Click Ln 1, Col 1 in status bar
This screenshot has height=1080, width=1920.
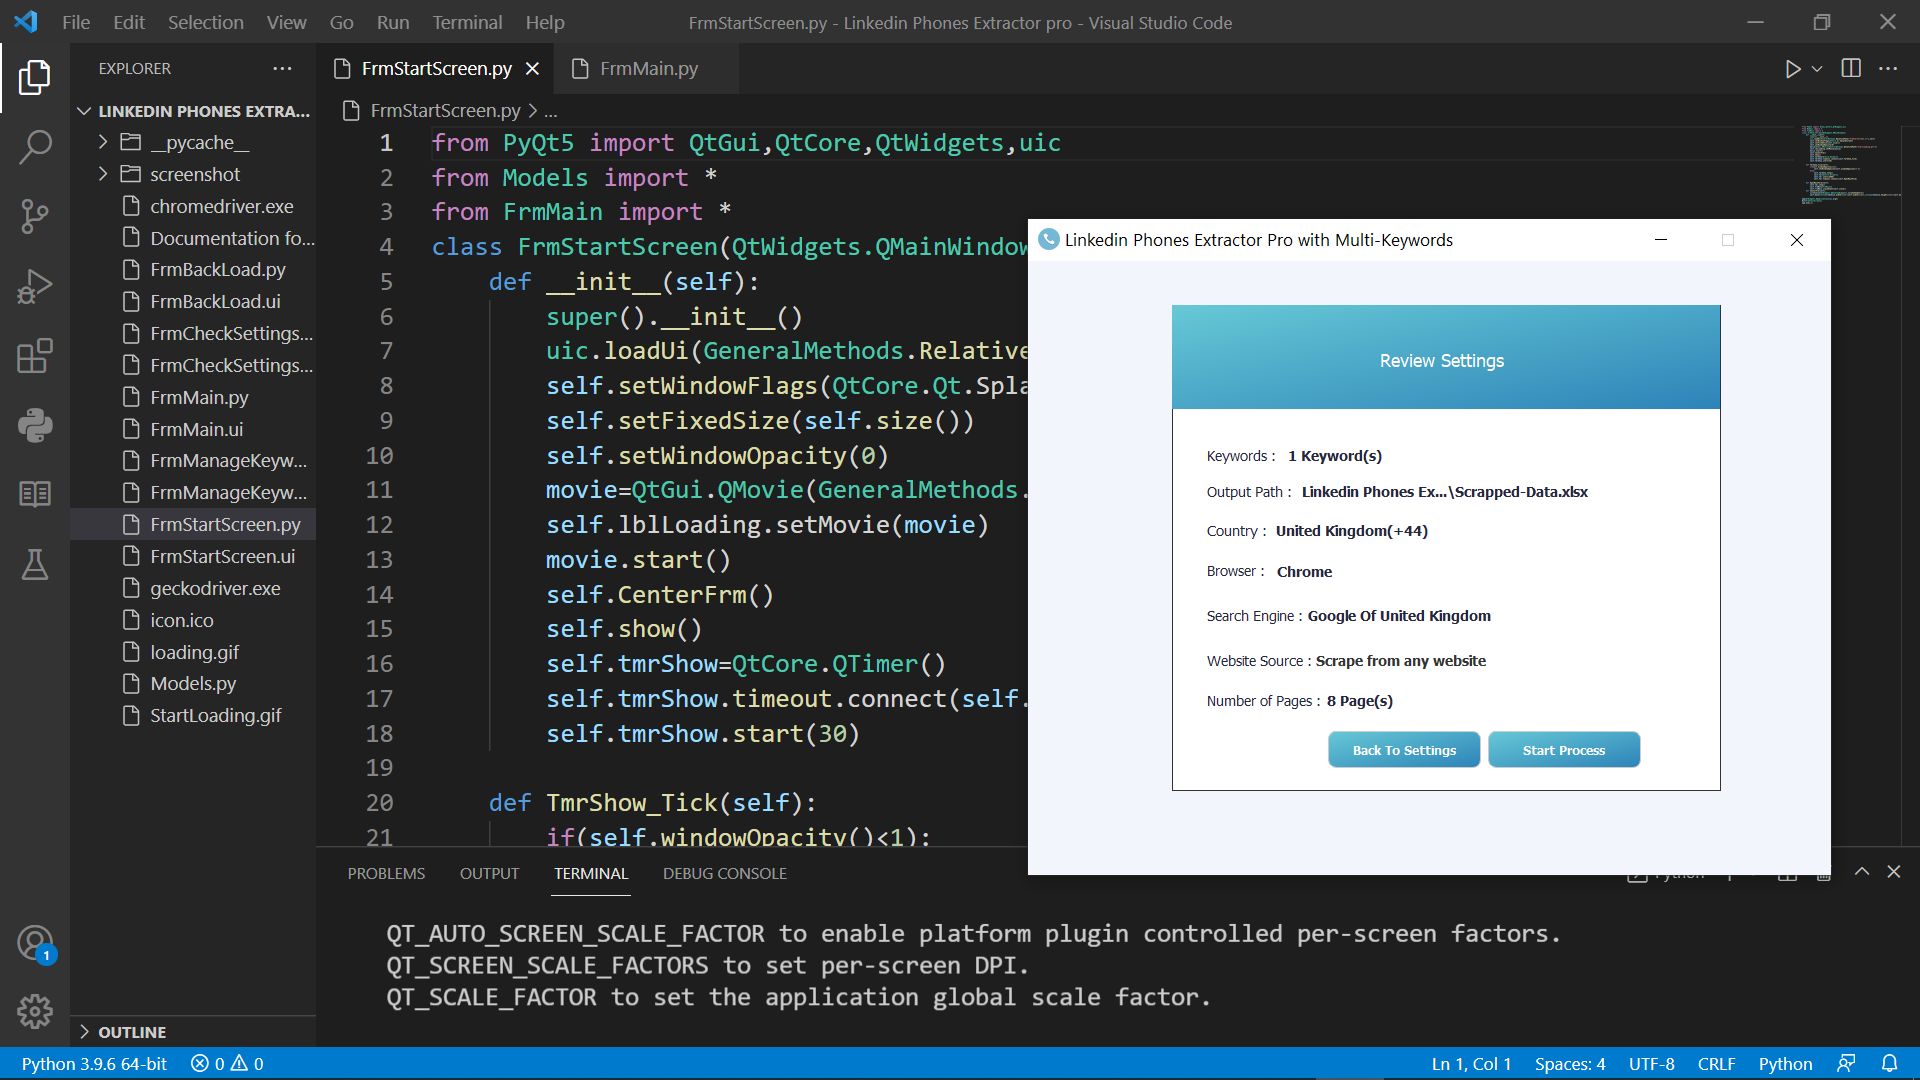[x=1471, y=1064]
